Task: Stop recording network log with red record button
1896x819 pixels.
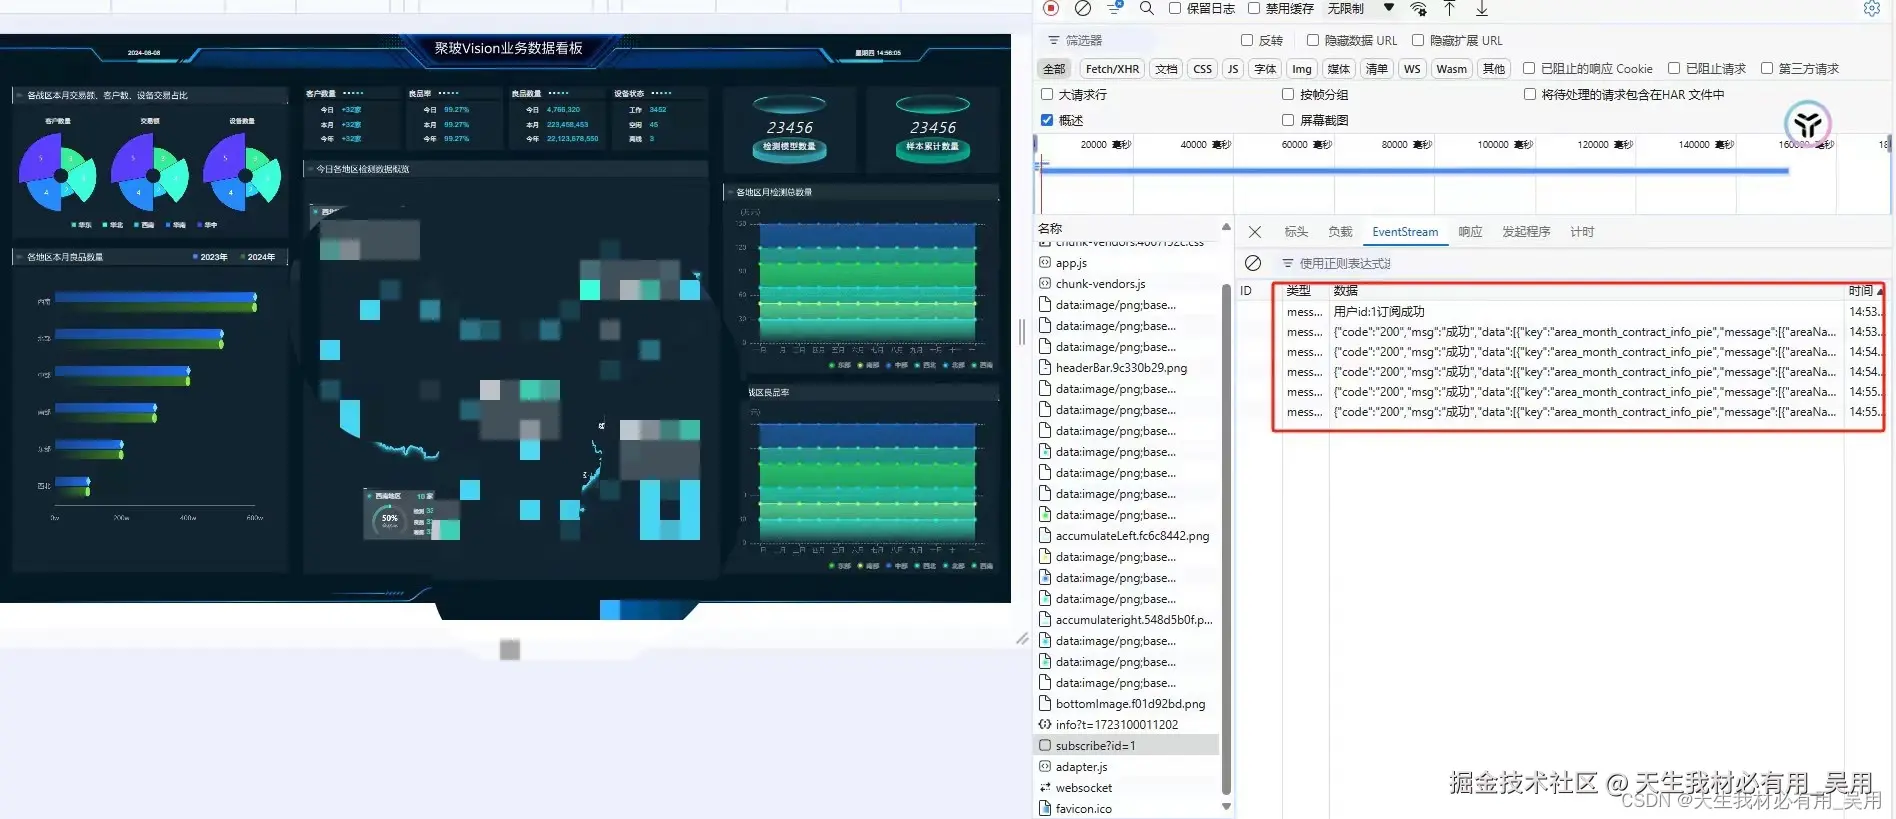Action: click(x=1051, y=9)
